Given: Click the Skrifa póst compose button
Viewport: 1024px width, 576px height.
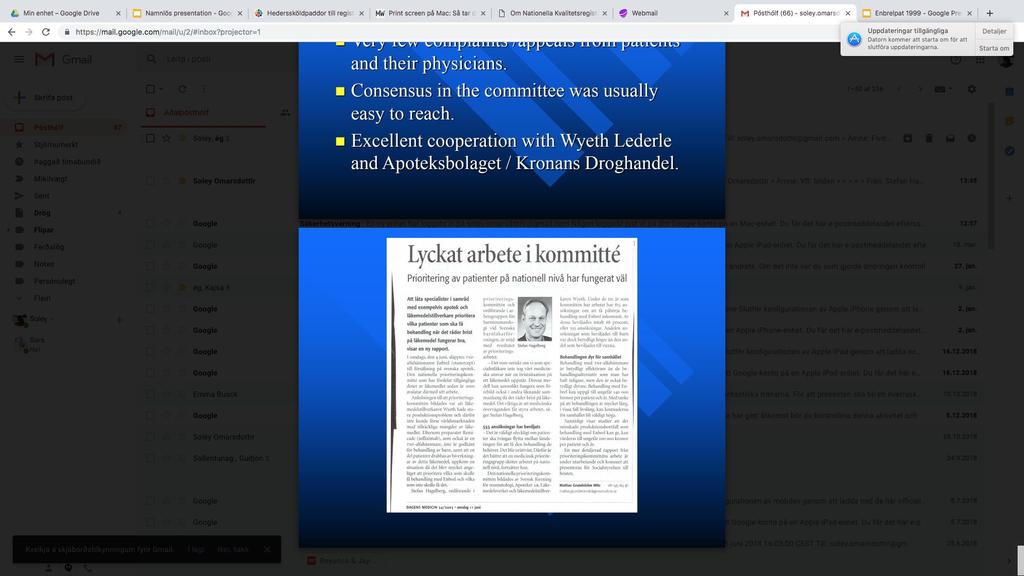Looking at the screenshot, I should 44,97.
